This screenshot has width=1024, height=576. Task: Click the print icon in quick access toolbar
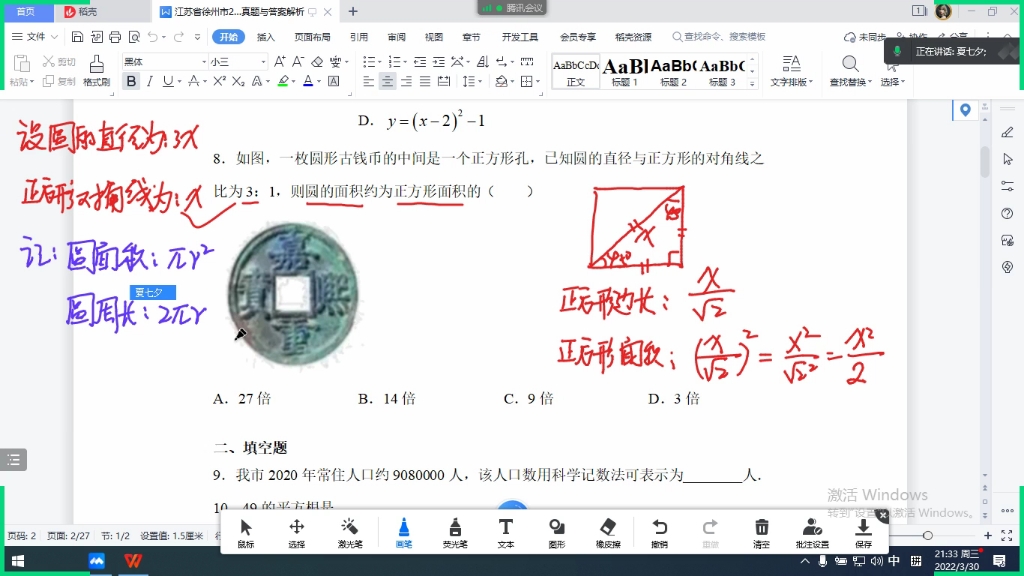pos(114,36)
